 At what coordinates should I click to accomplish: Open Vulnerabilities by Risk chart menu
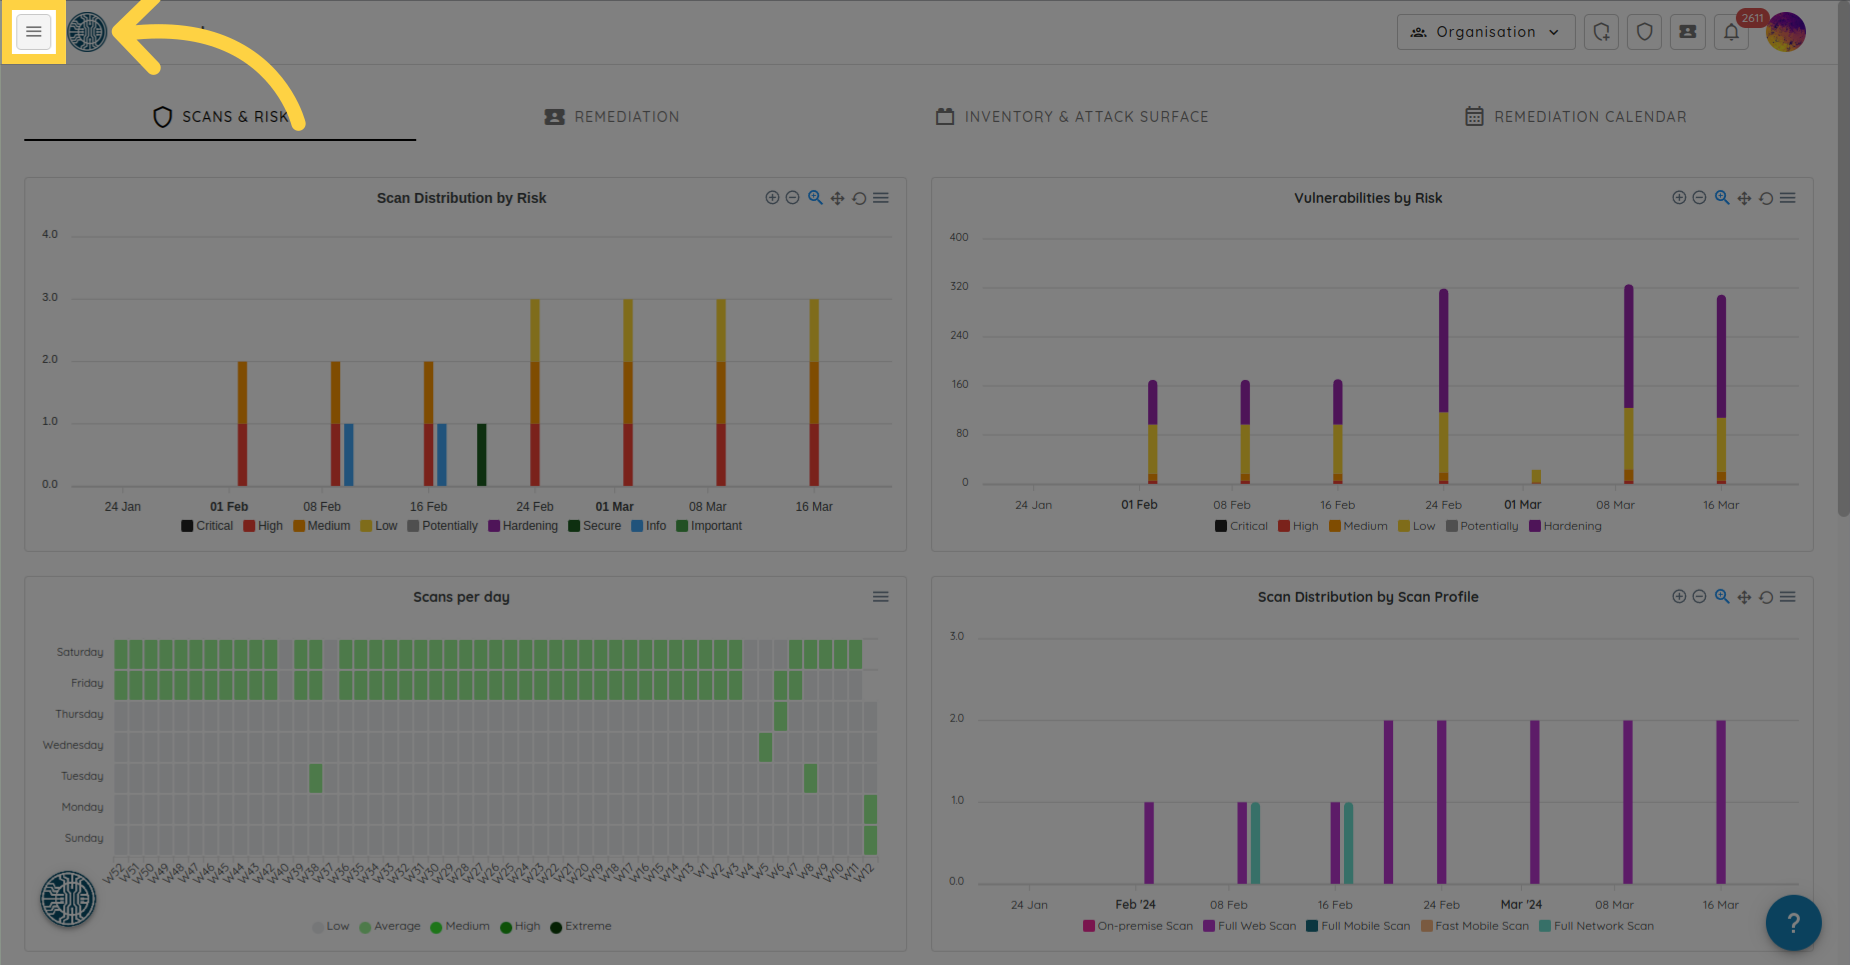1788,198
